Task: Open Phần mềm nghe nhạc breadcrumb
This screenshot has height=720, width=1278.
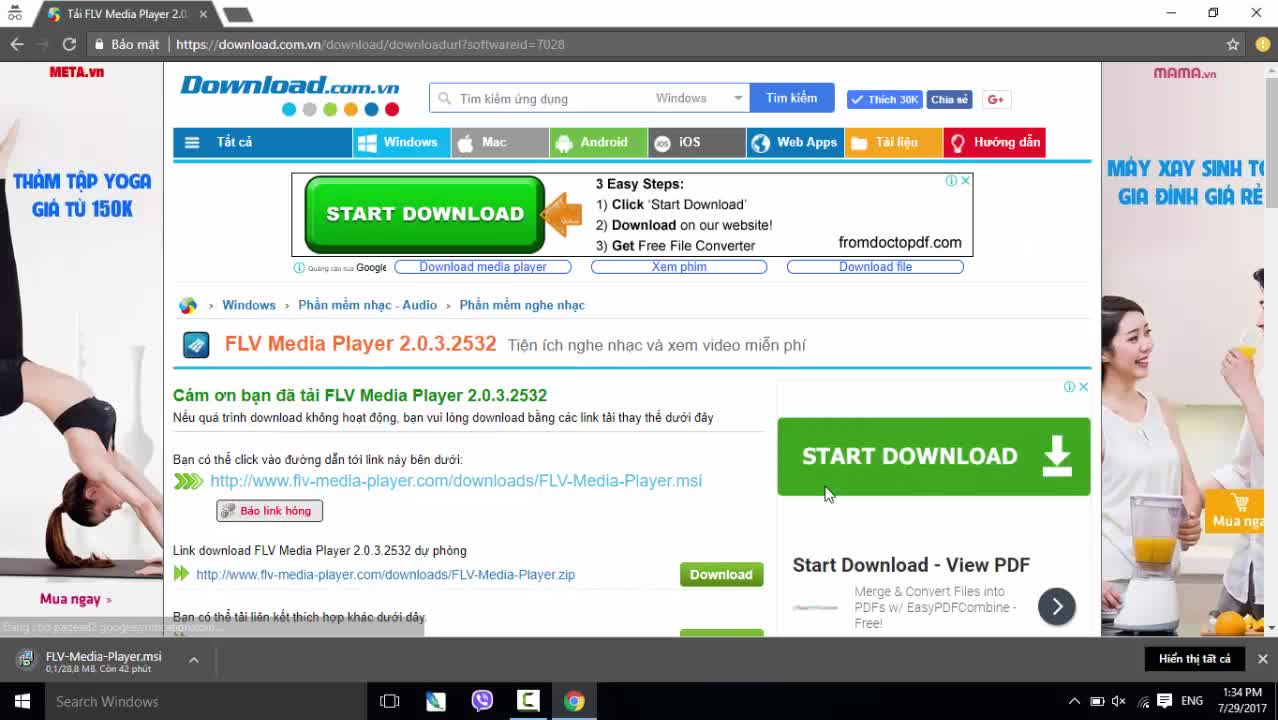Action: coord(522,305)
